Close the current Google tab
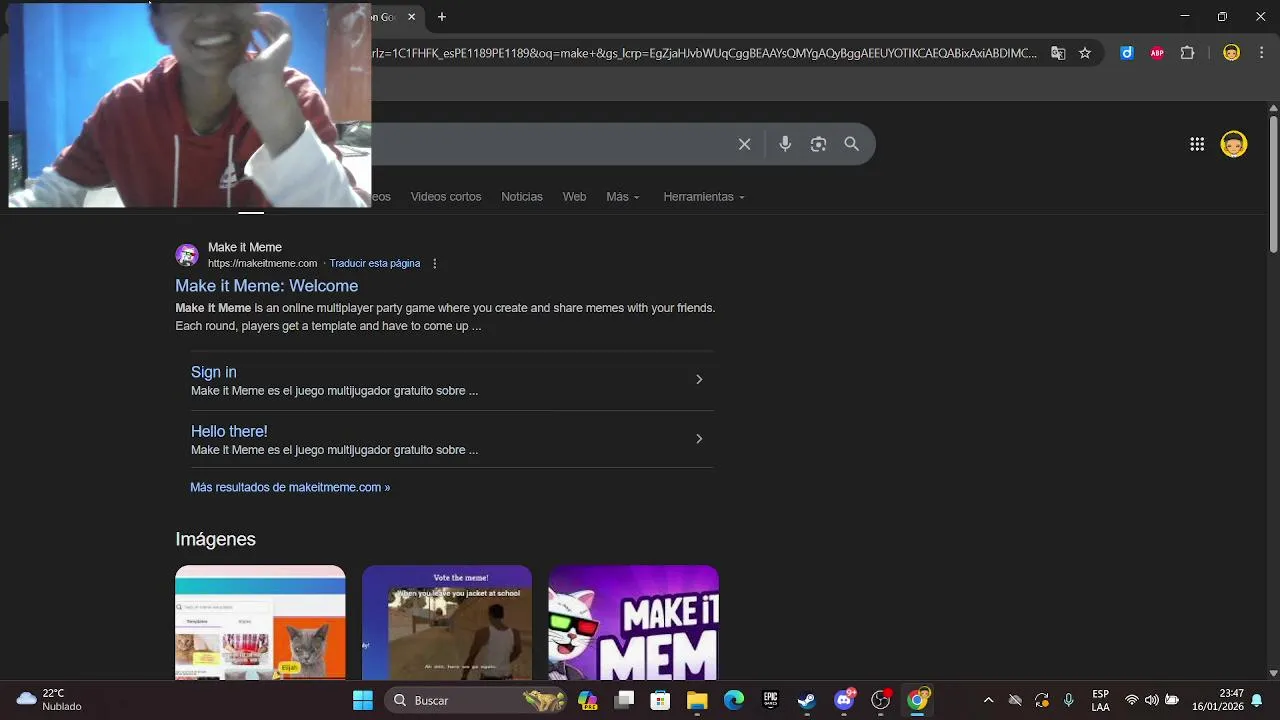The width and height of the screenshot is (1280, 720). click(412, 17)
